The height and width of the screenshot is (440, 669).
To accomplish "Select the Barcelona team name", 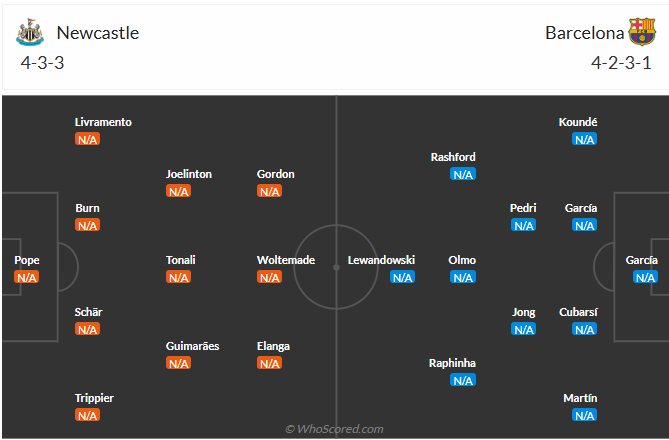I will pyautogui.click(x=585, y=32).
